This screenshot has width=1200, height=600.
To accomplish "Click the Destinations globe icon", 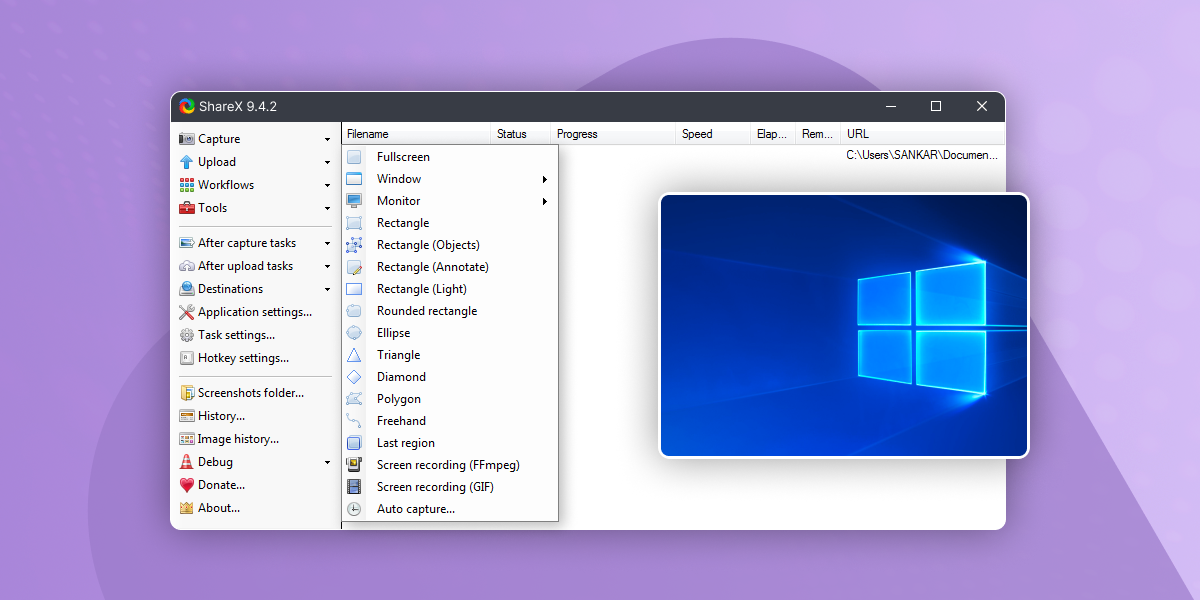I will [186, 289].
